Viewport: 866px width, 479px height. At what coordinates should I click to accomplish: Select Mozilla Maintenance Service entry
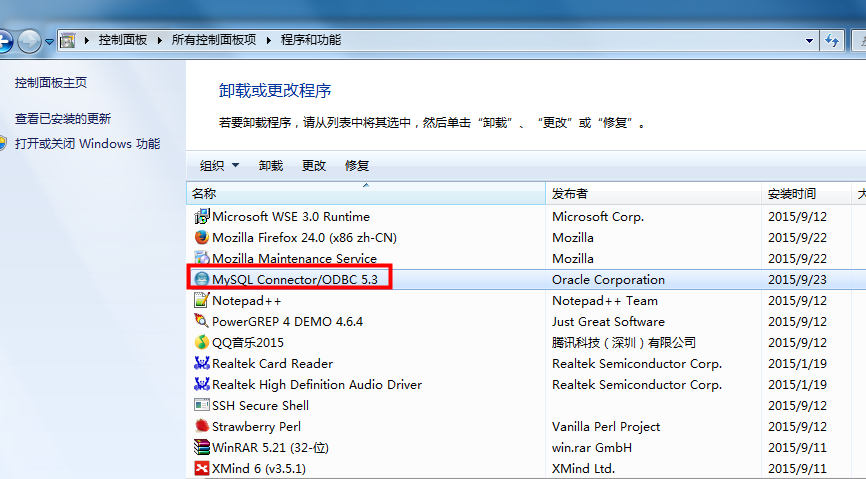pyautogui.click(x=294, y=259)
